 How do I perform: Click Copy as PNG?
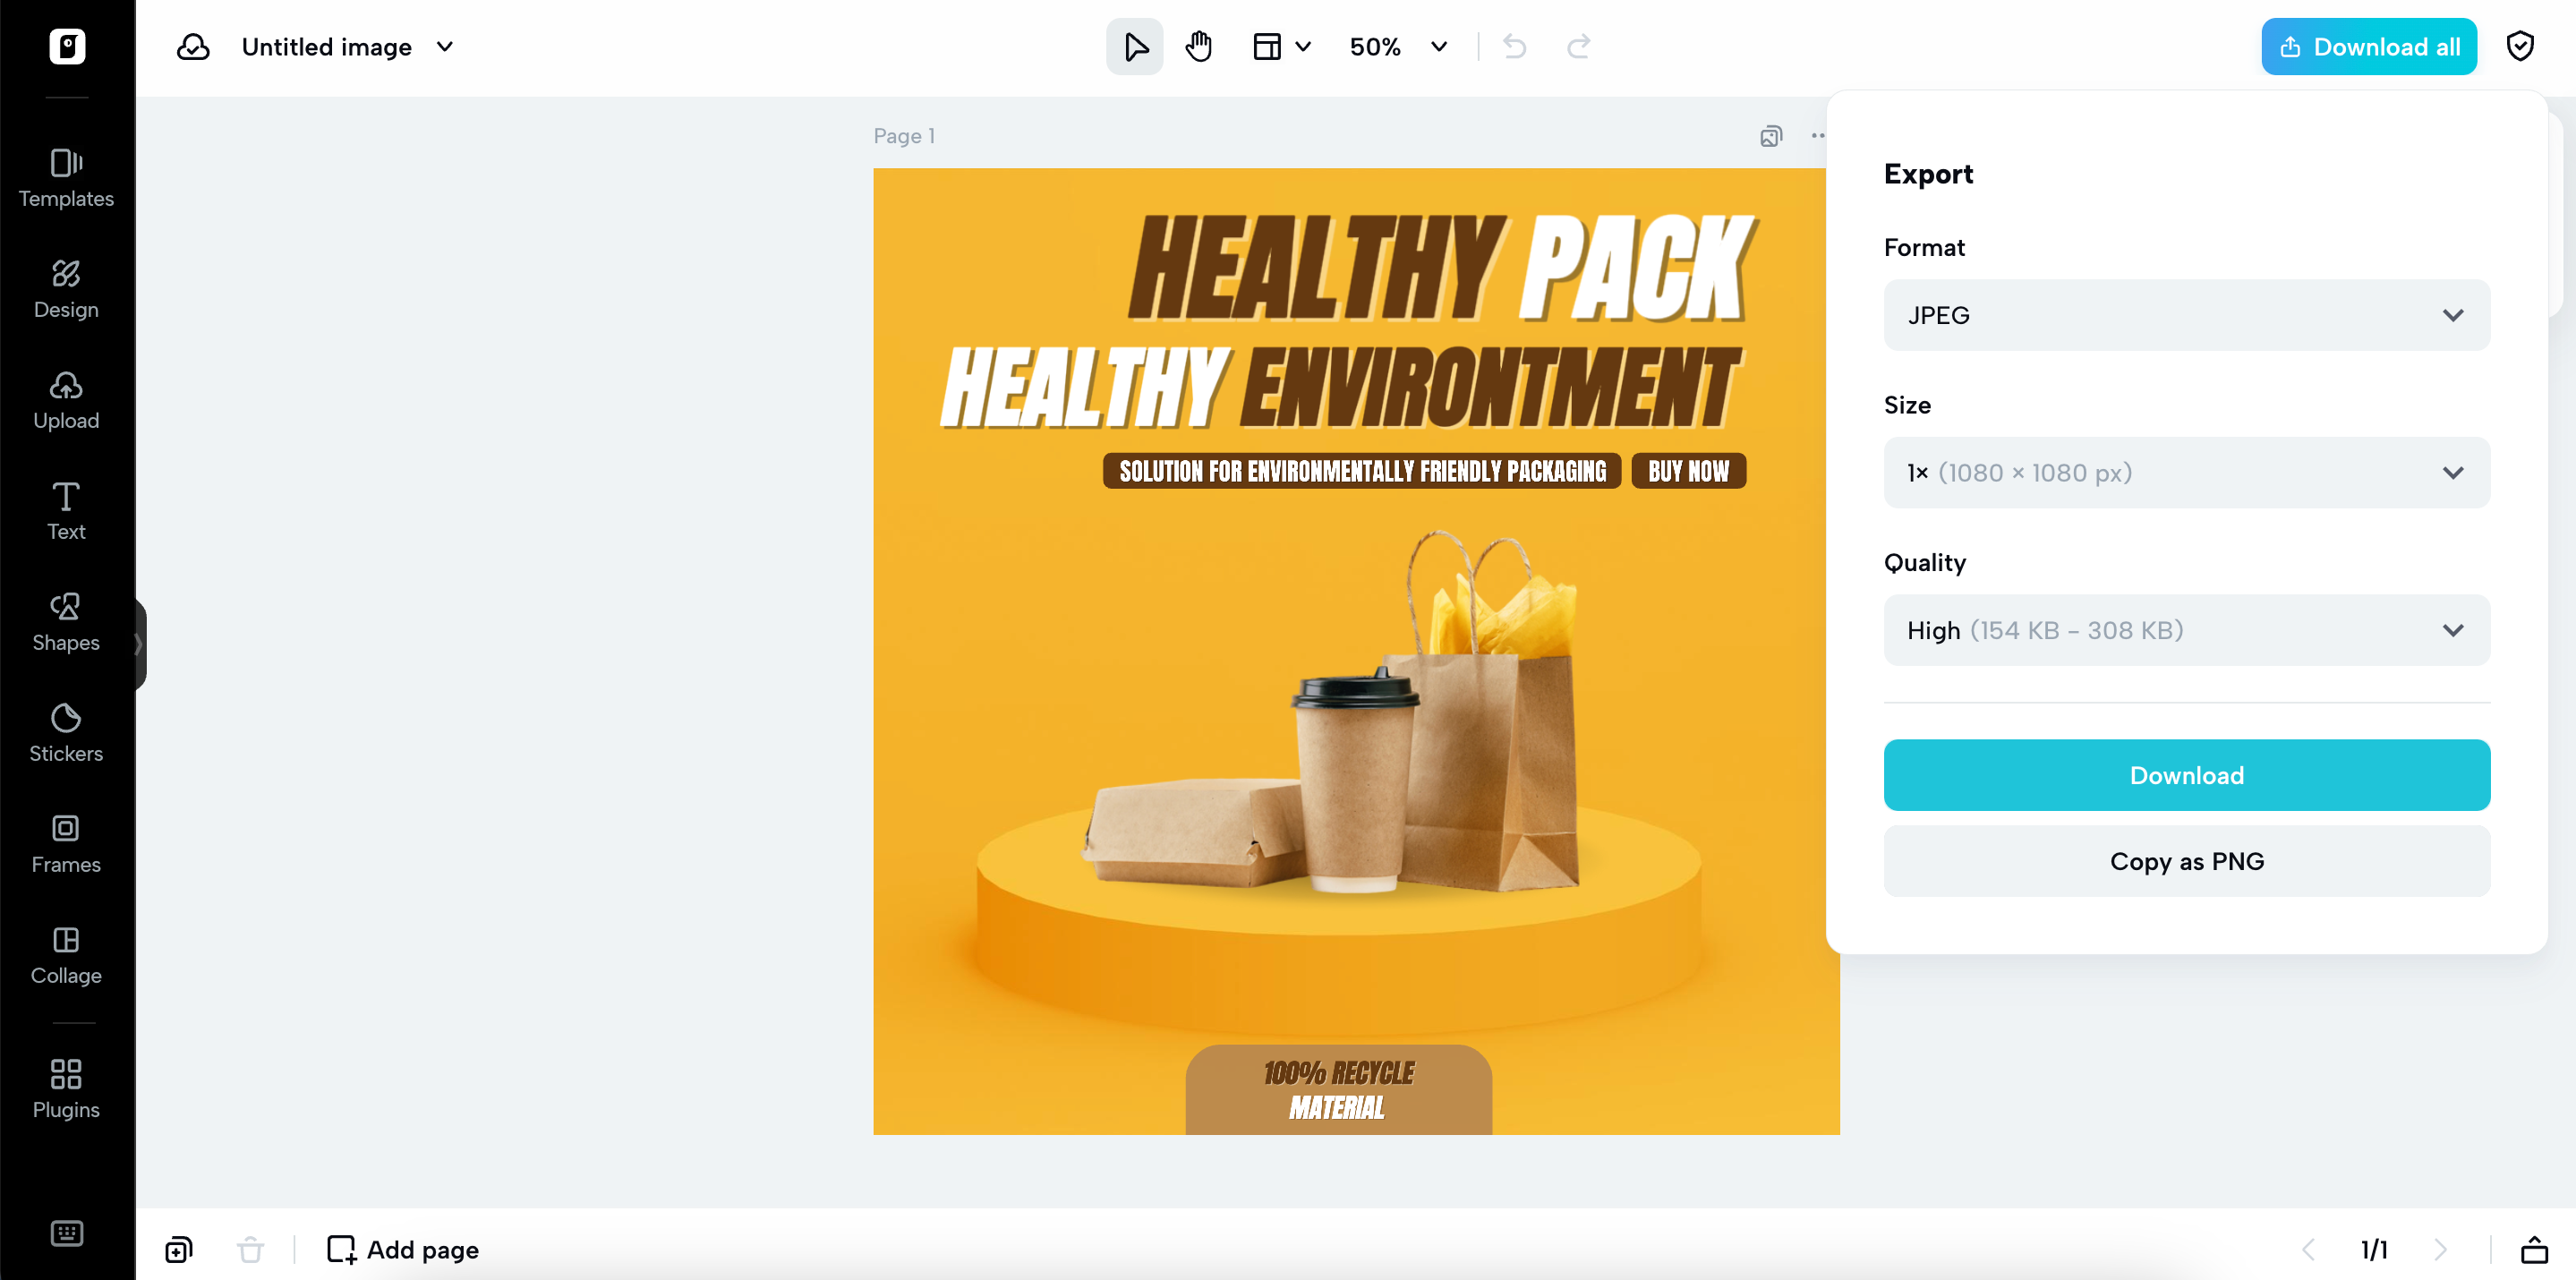coord(2185,861)
